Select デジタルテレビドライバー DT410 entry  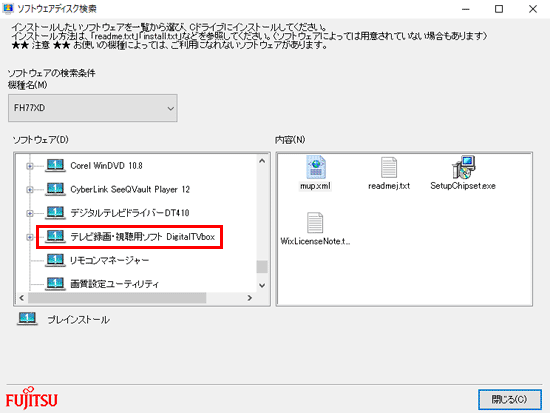130,213
